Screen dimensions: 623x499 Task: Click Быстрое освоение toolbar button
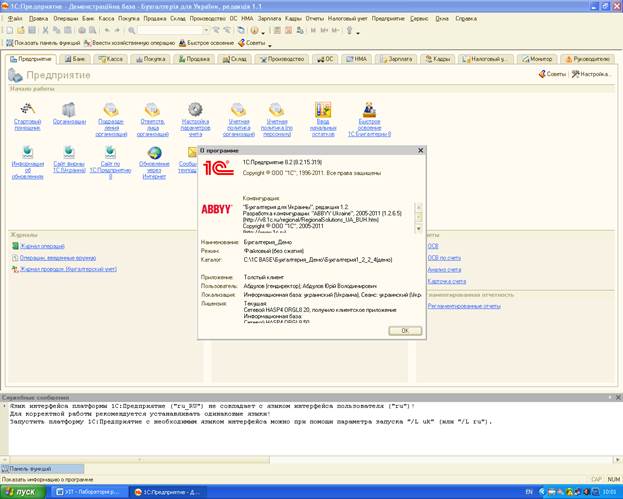click(206, 43)
